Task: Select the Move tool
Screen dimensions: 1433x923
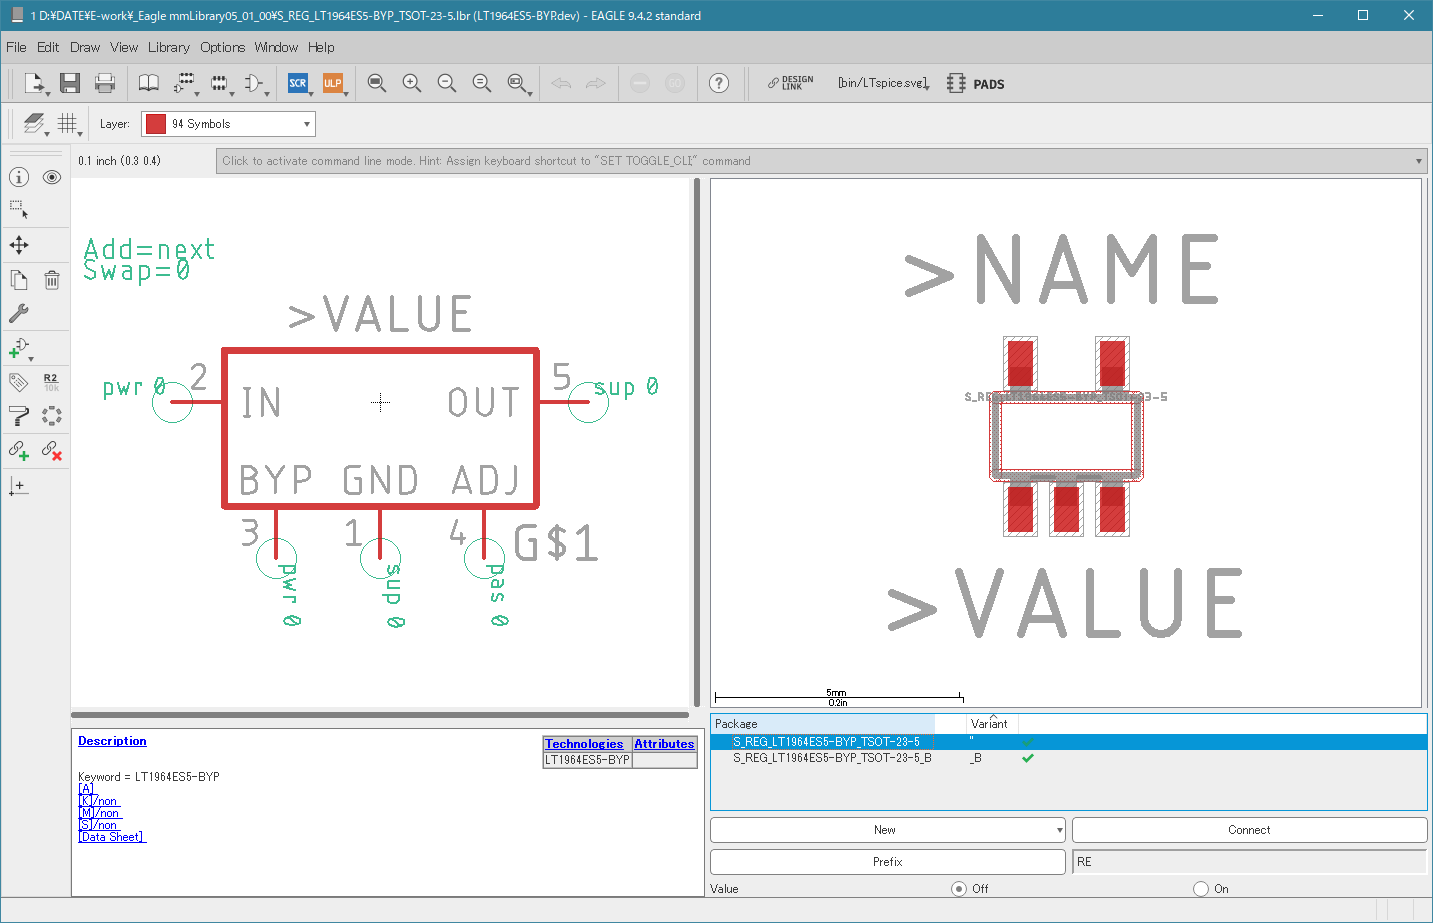Action: pyautogui.click(x=19, y=245)
